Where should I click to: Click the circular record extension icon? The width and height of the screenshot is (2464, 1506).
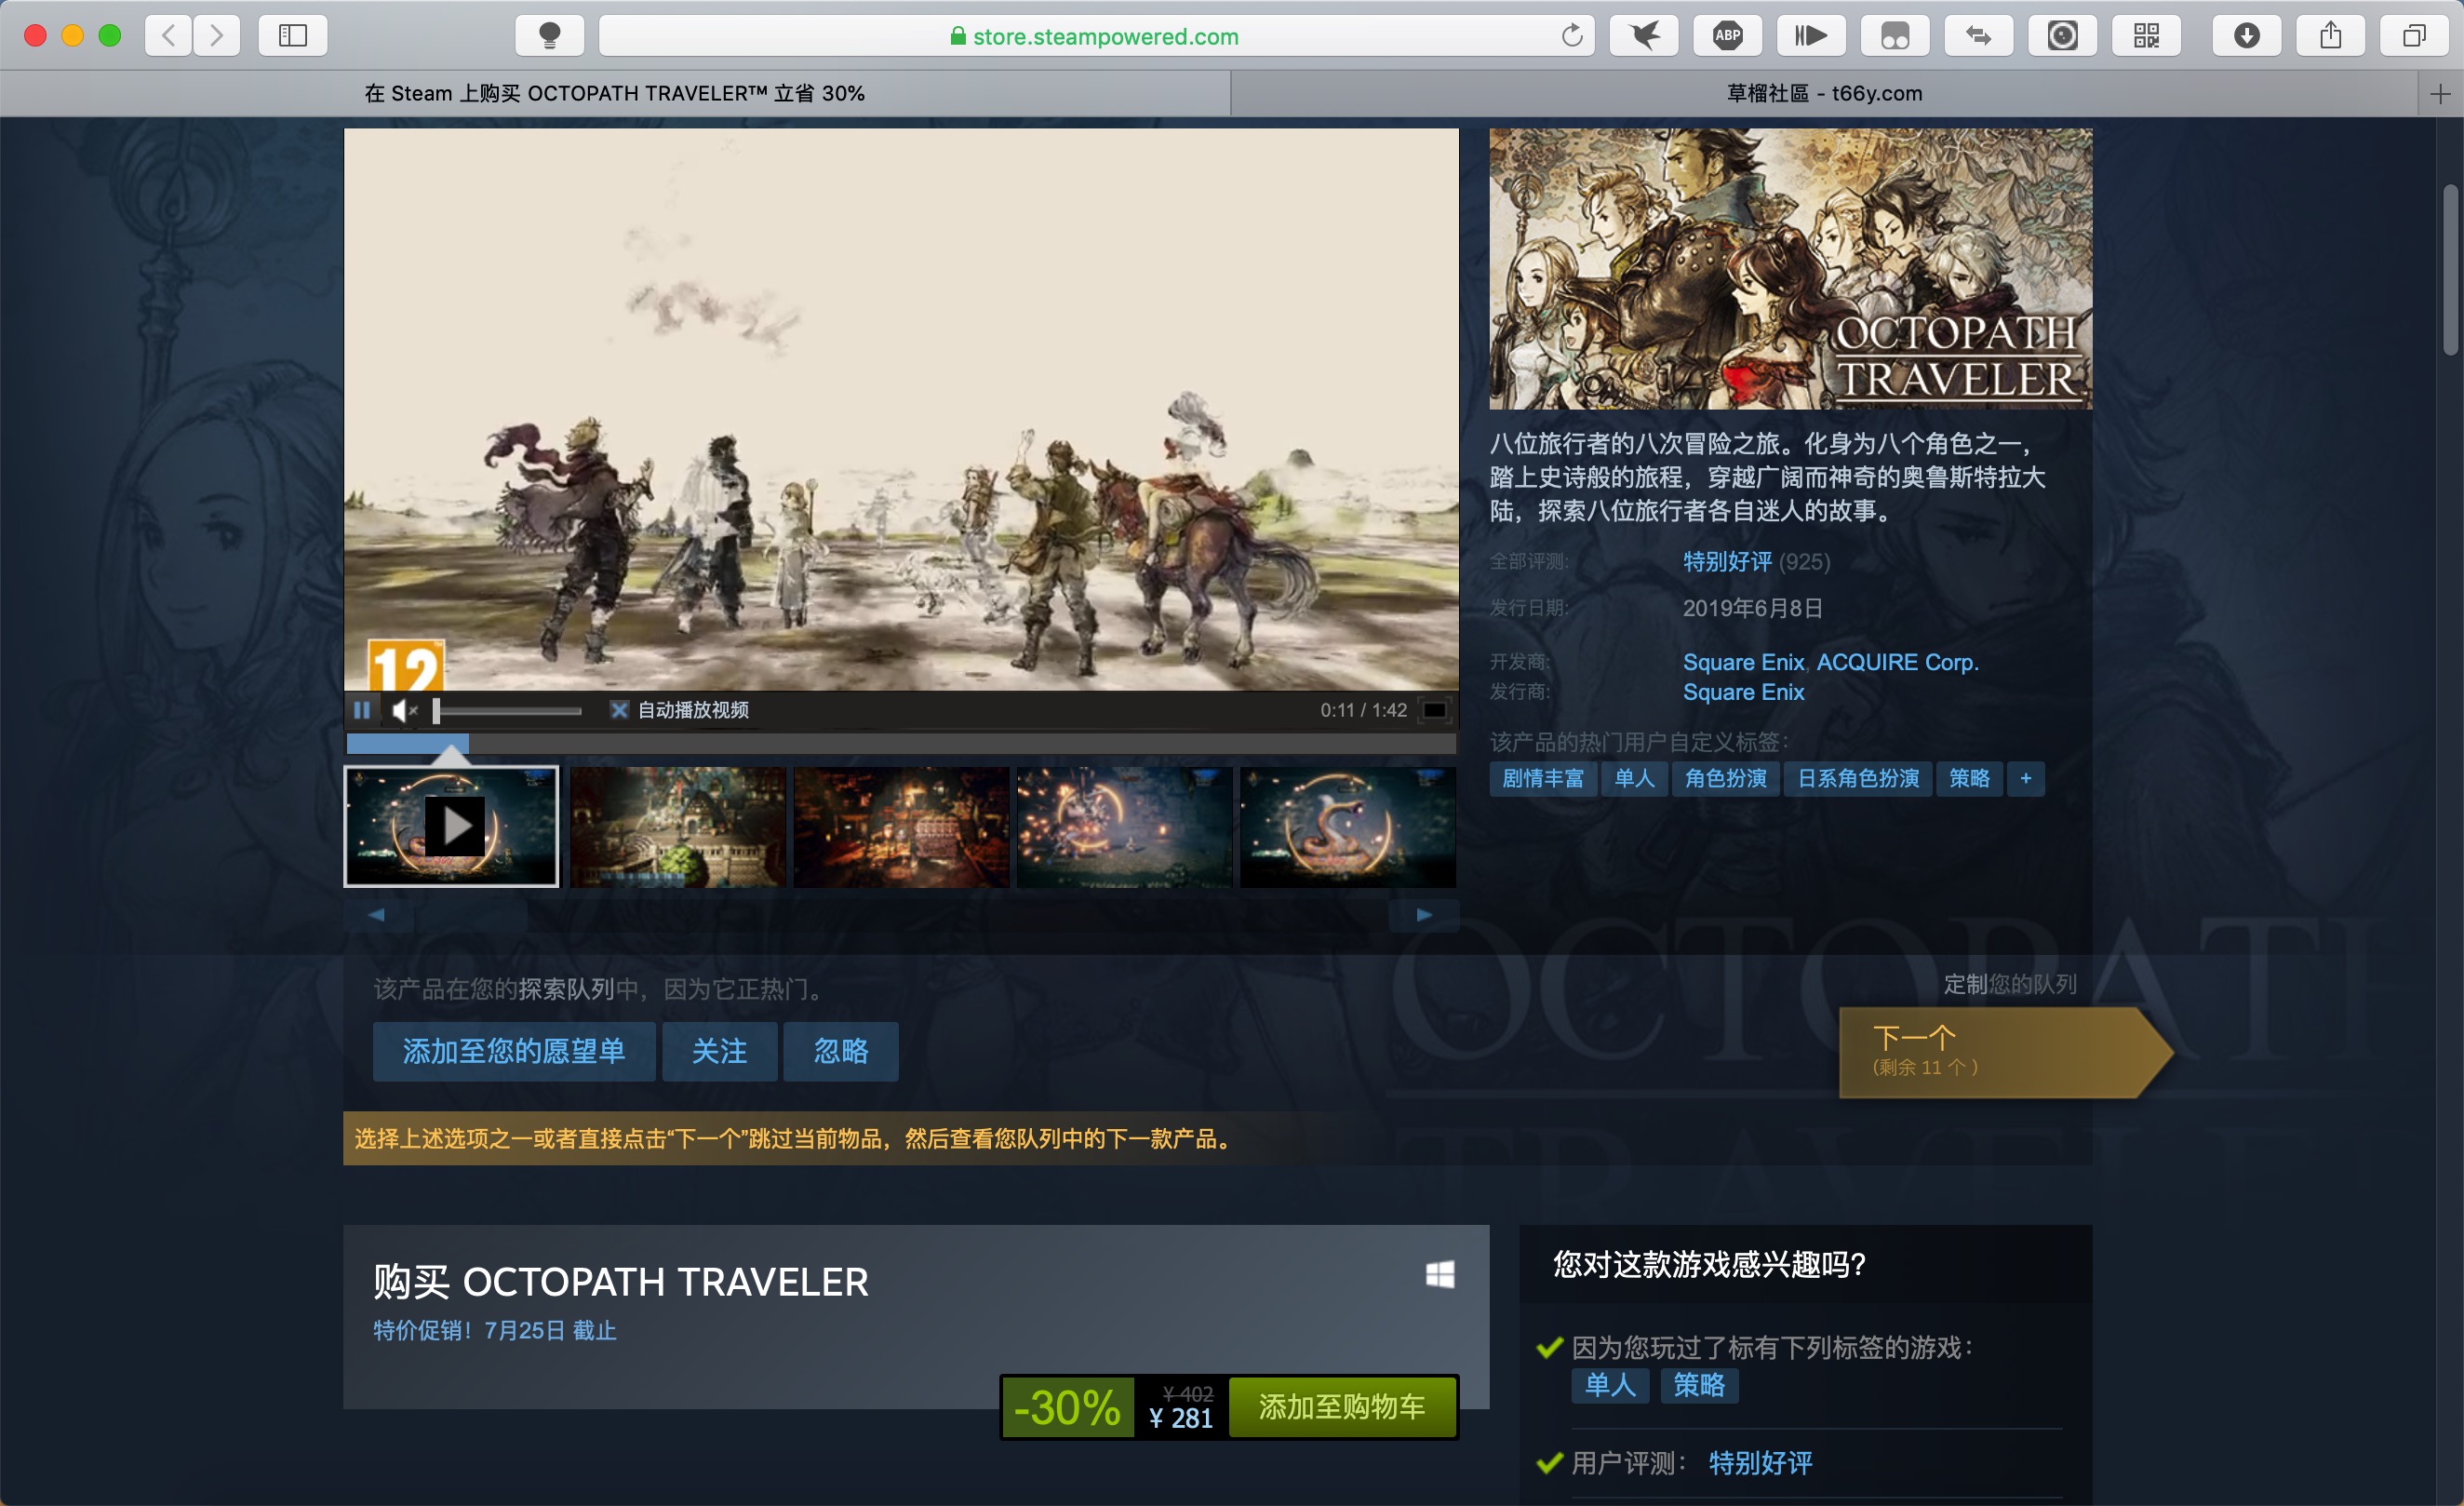tap(2063, 36)
